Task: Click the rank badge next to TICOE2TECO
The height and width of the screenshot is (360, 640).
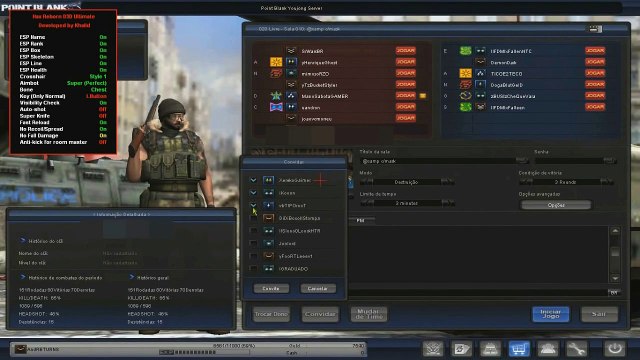Action: 480,73
